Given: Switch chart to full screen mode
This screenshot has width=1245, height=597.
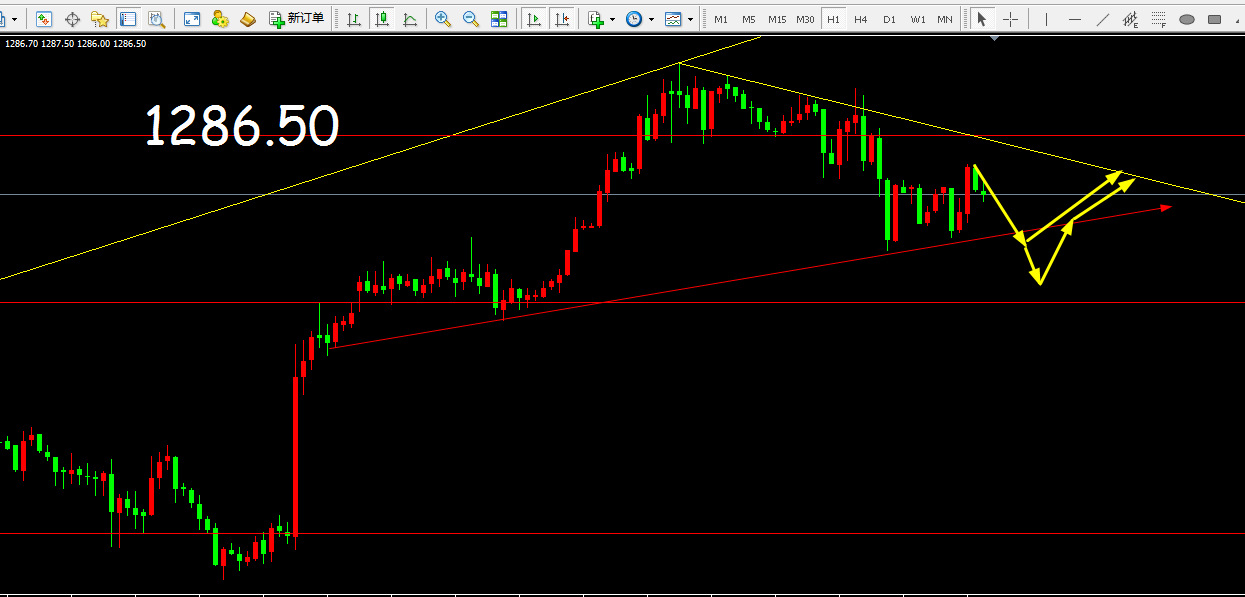Looking at the screenshot, I should [x=192, y=19].
